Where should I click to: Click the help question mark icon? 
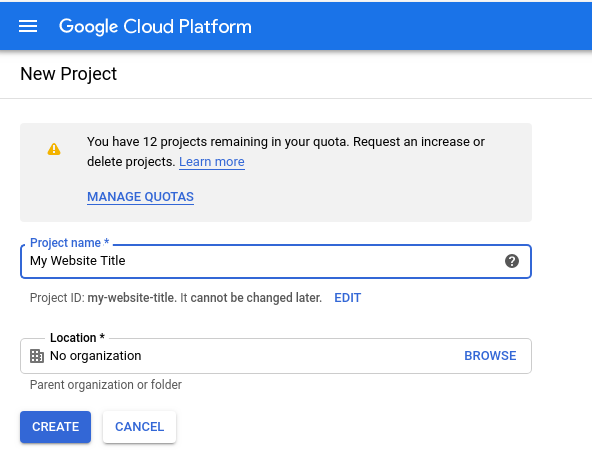tap(512, 261)
